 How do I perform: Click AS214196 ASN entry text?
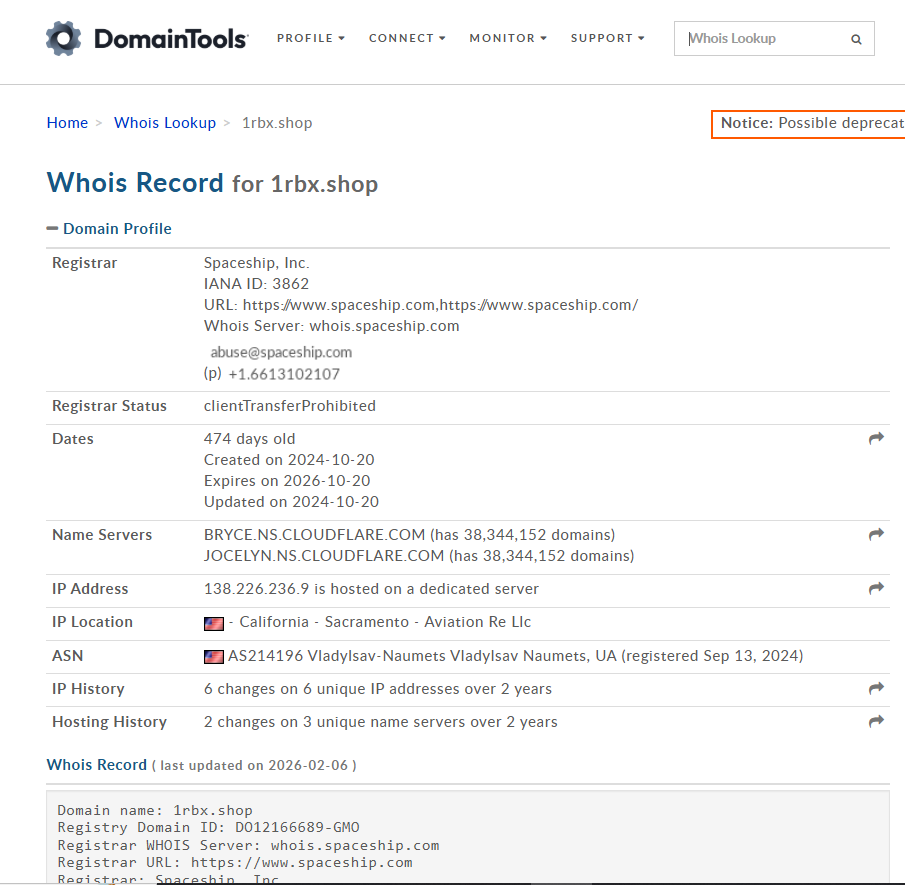[515, 656]
